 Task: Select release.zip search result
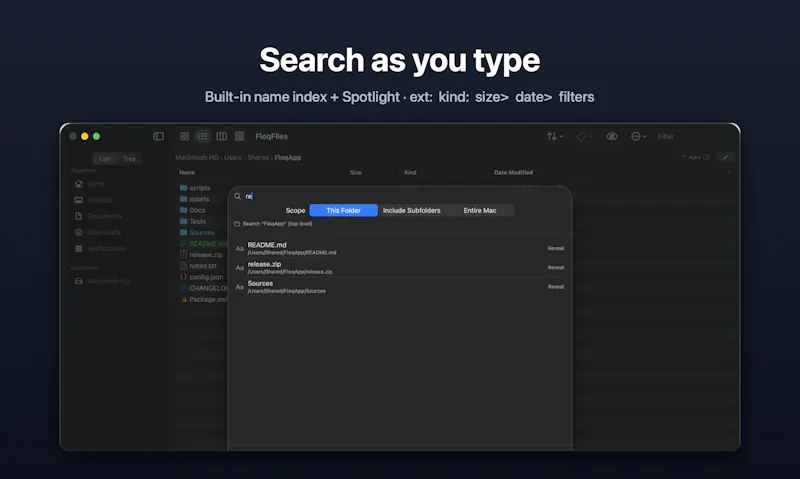[x=399, y=267]
